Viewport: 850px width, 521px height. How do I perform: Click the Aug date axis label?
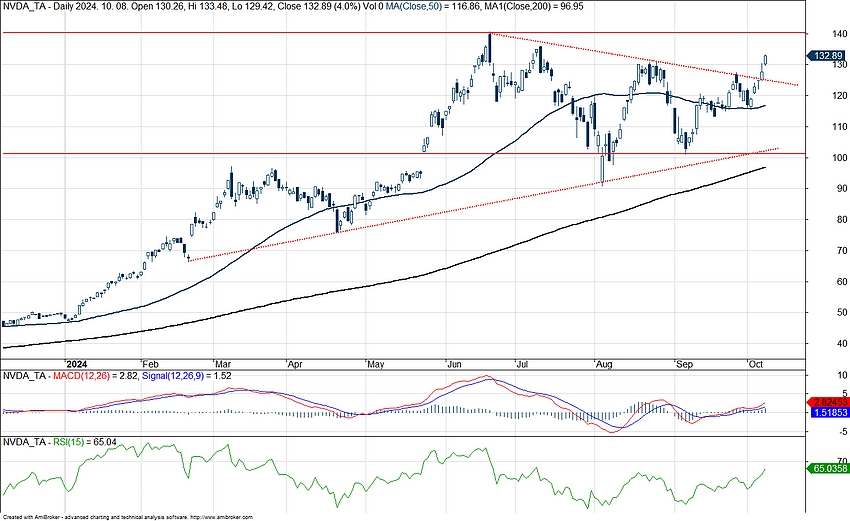604,364
